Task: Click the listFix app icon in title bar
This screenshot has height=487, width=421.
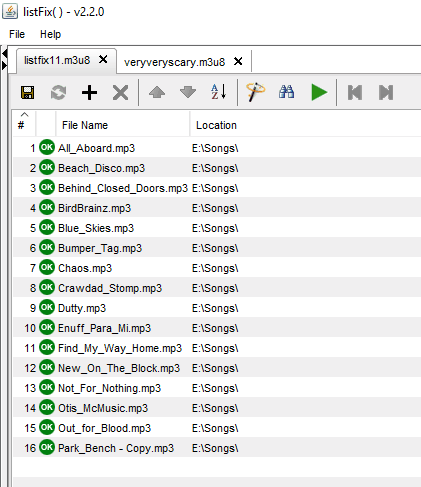Action: [10, 12]
